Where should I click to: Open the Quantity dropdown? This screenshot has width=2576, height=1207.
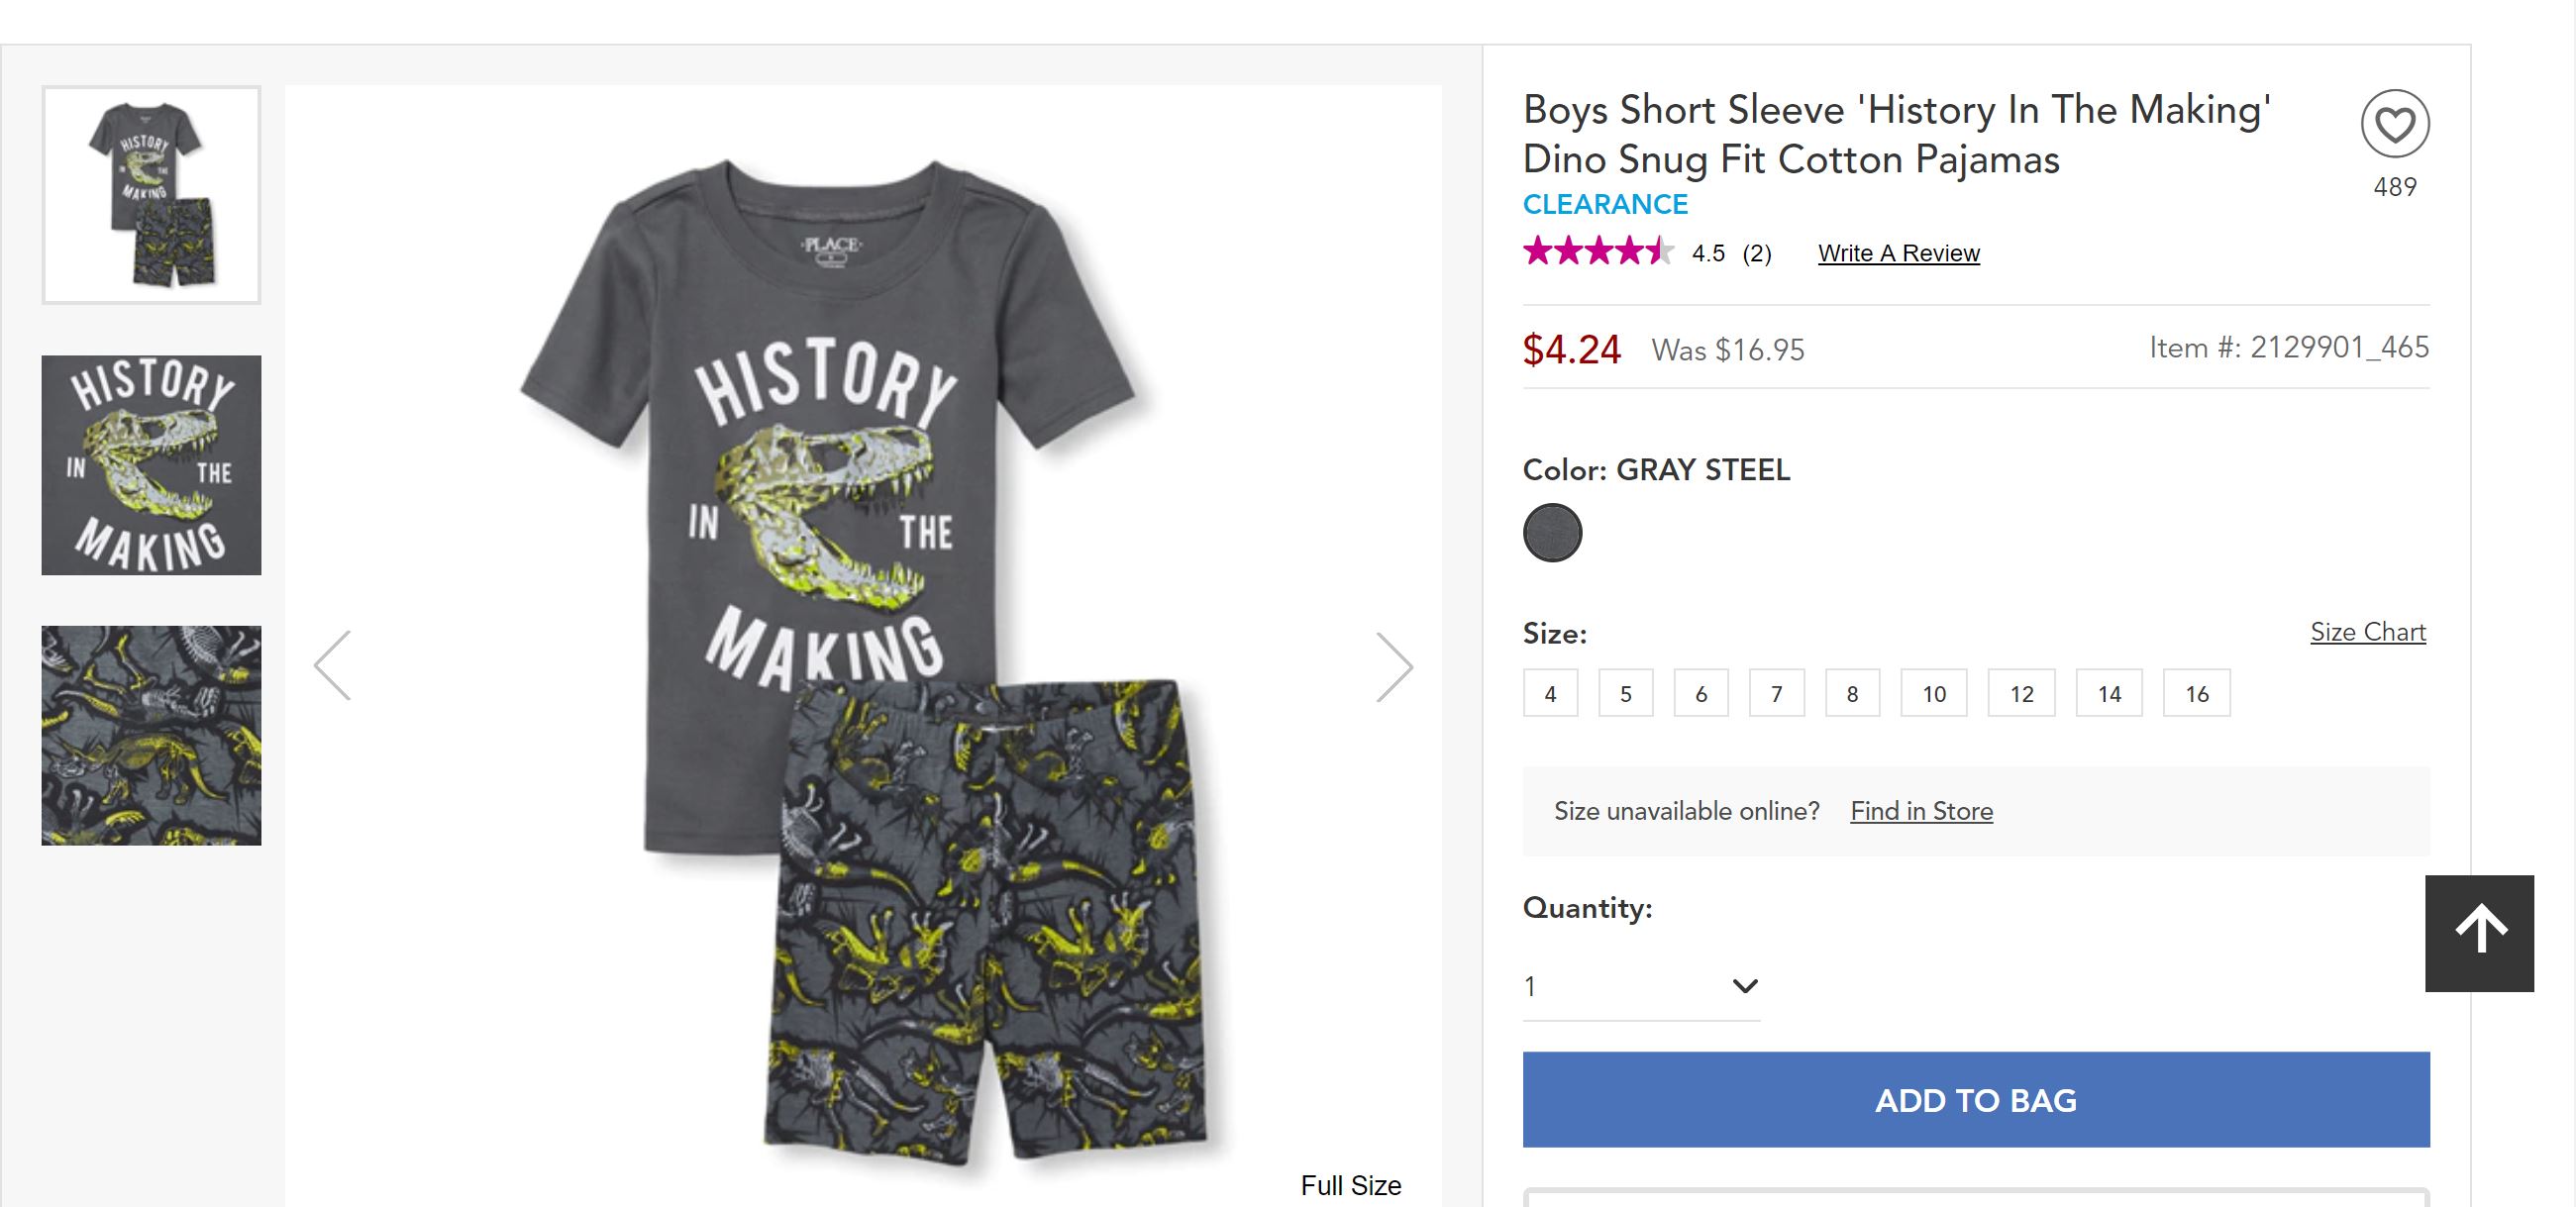(x=1640, y=986)
